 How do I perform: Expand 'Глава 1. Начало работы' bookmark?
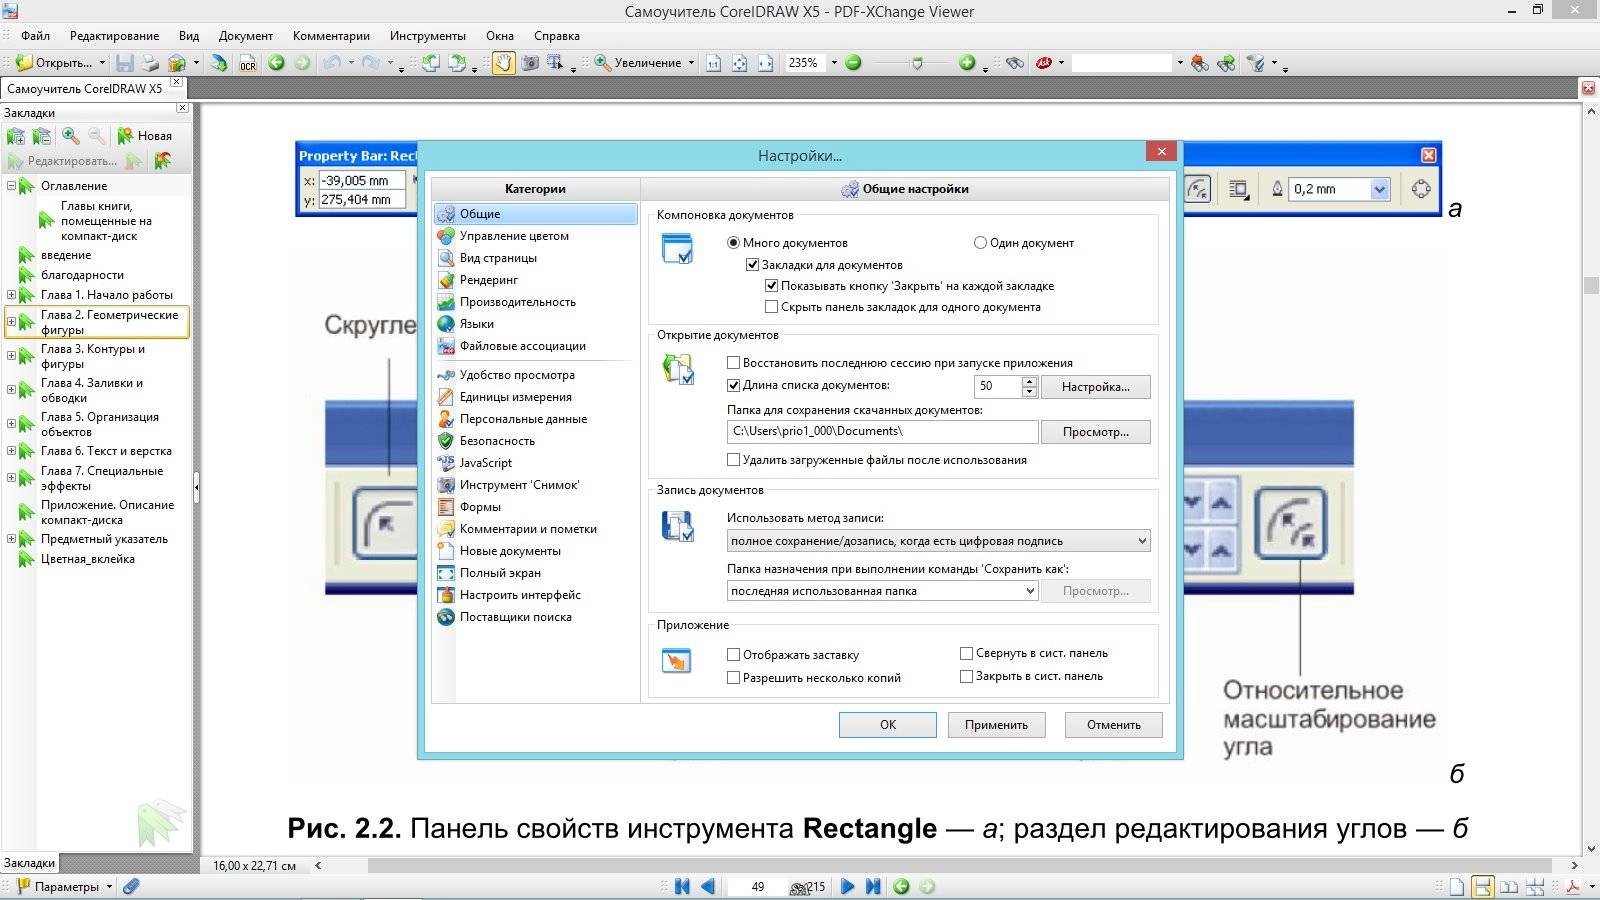(11, 295)
